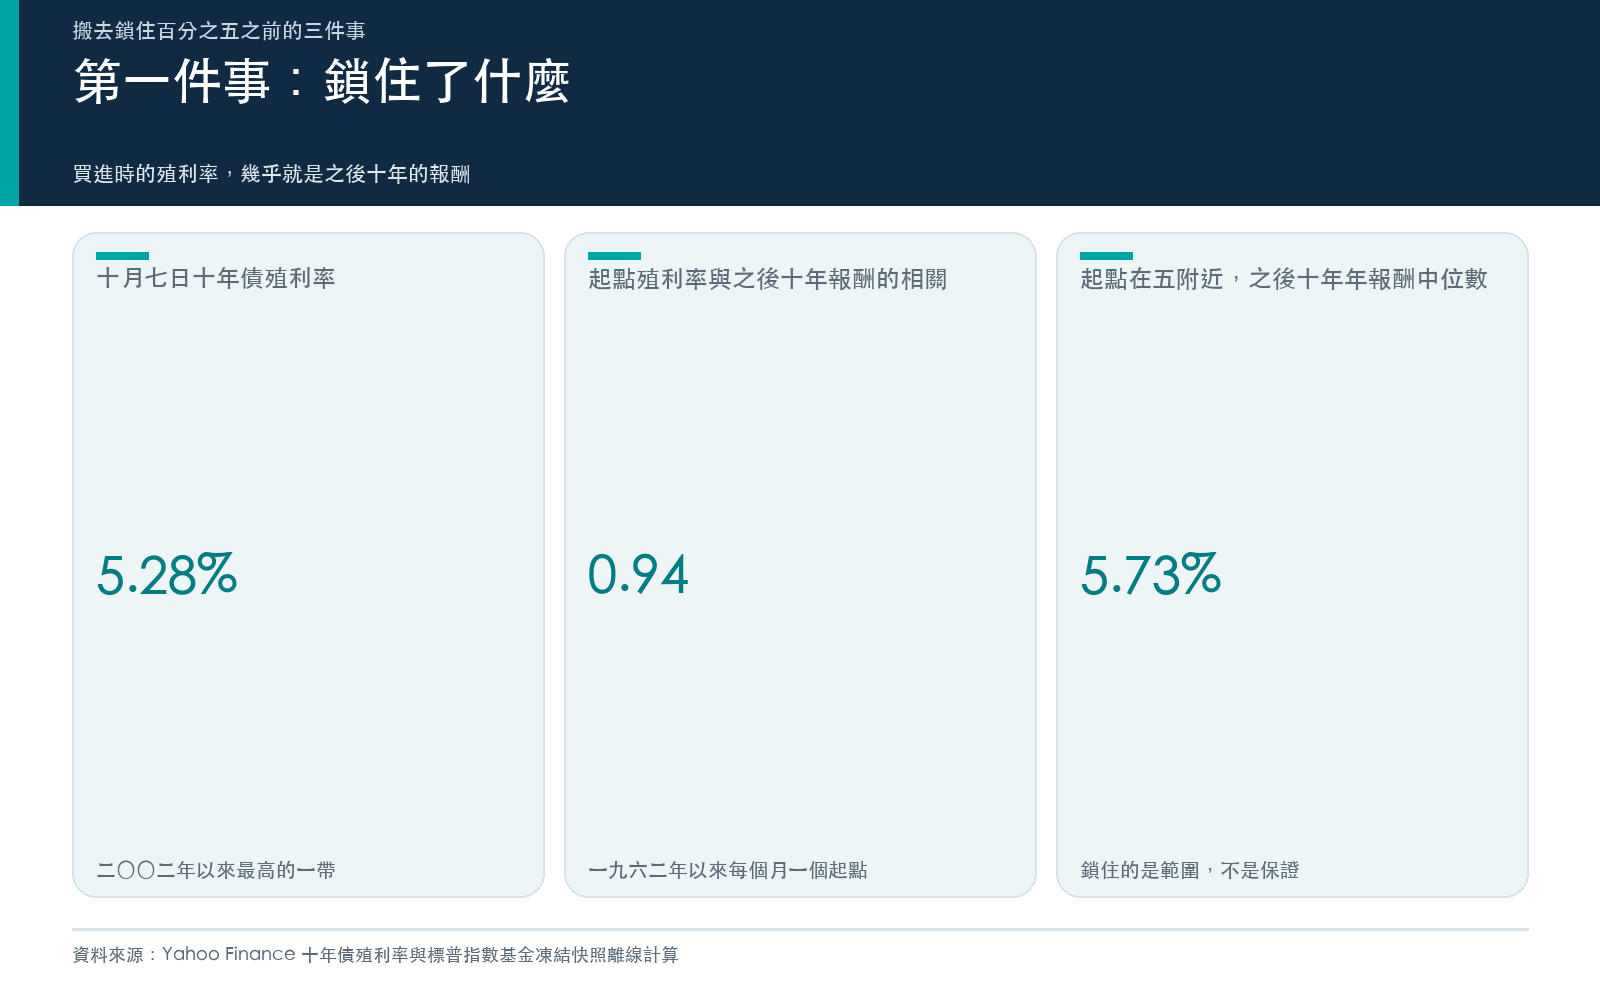Viewport: 1600px width, 1000px height.
Task: Select the note 二〇〇二年以來最高的一帶
Action: pos(216,870)
